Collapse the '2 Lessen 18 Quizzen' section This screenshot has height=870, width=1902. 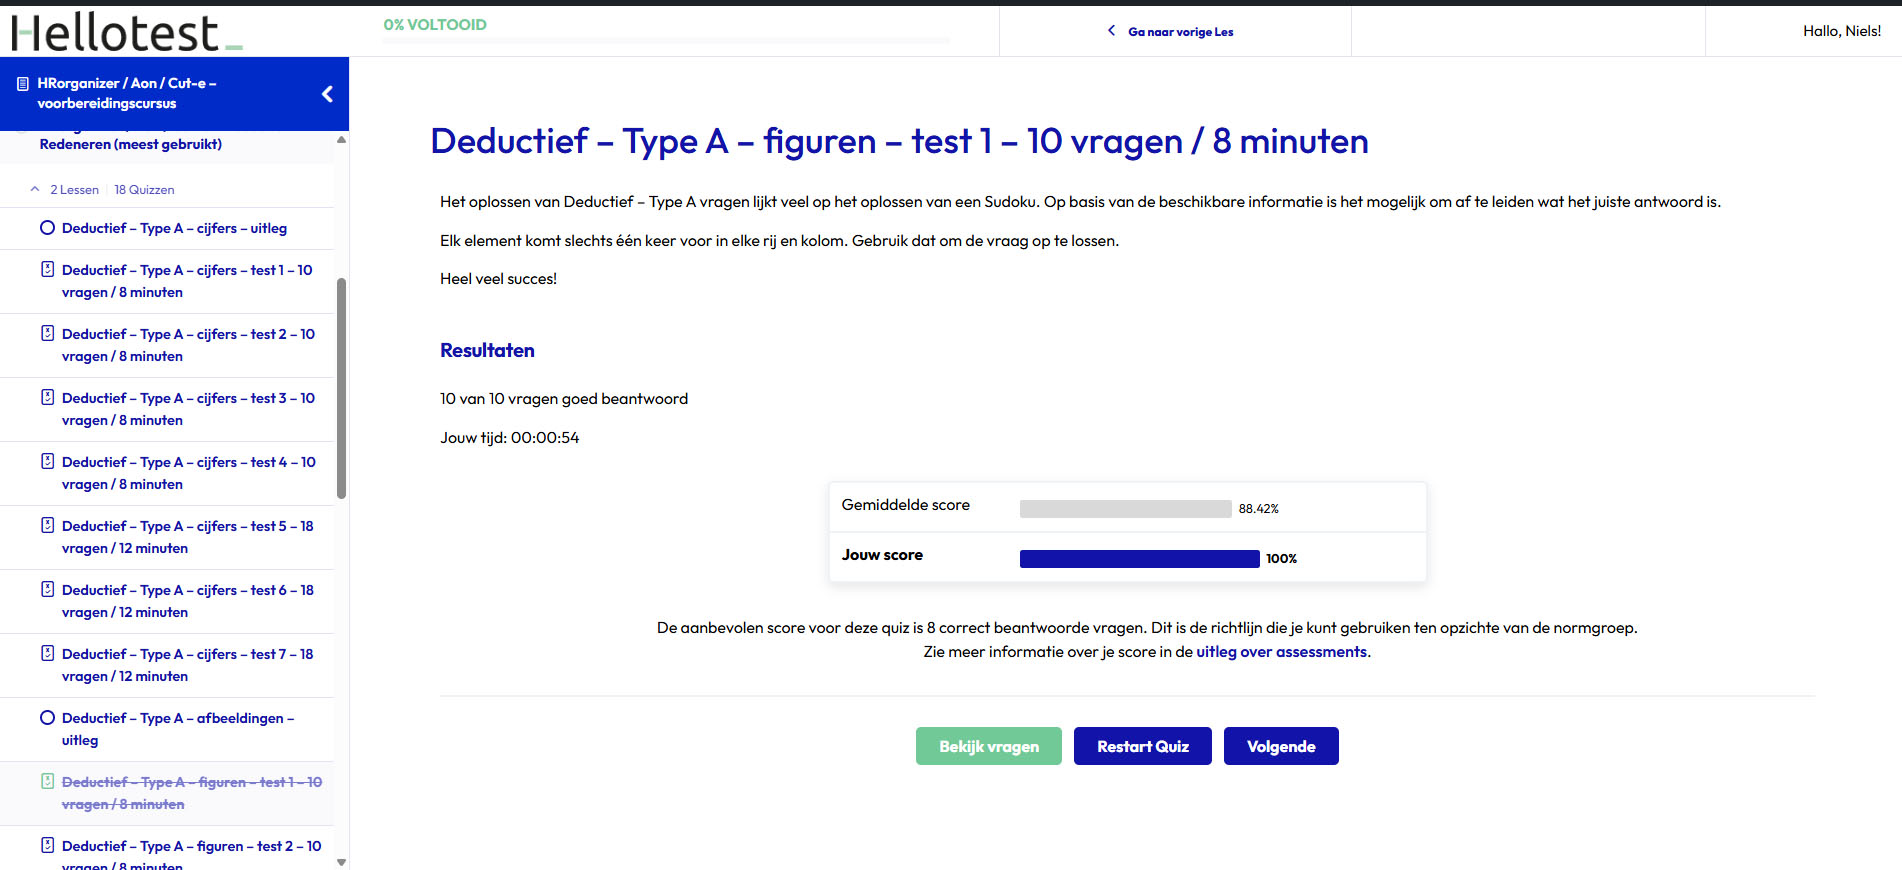pyautogui.click(x=35, y=189)
